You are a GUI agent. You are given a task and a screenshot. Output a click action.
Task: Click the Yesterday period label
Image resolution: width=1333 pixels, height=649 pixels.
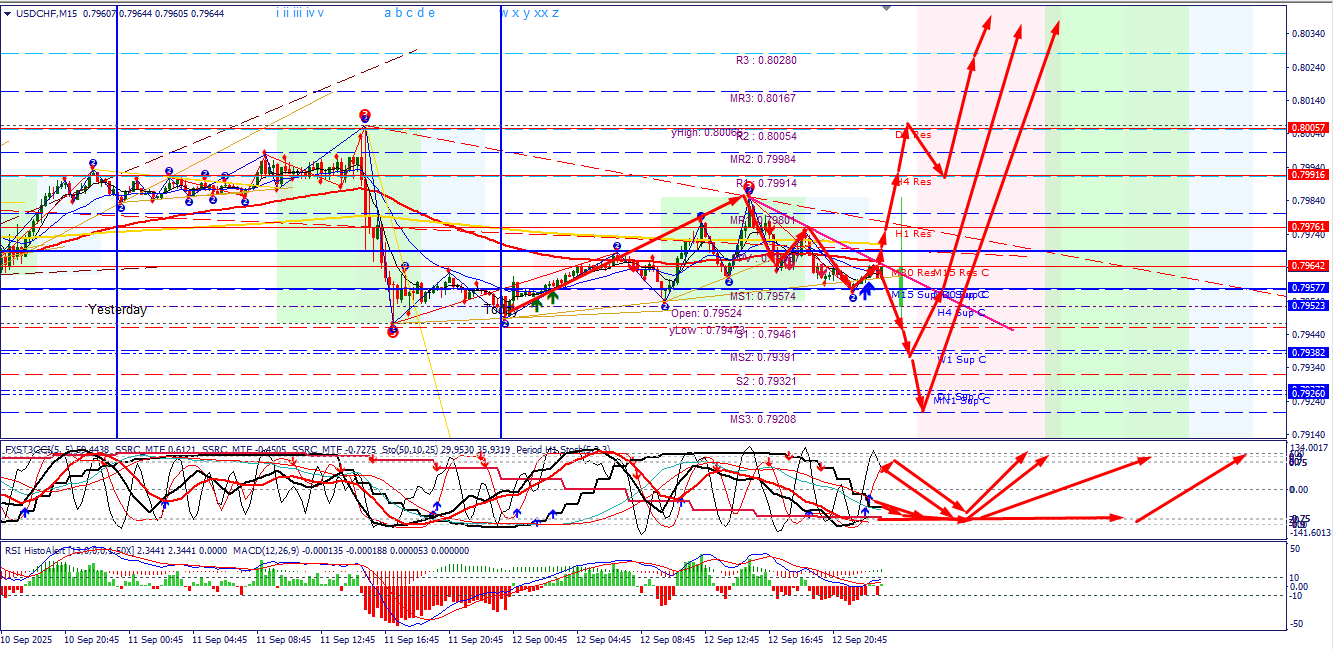point(117,310)
